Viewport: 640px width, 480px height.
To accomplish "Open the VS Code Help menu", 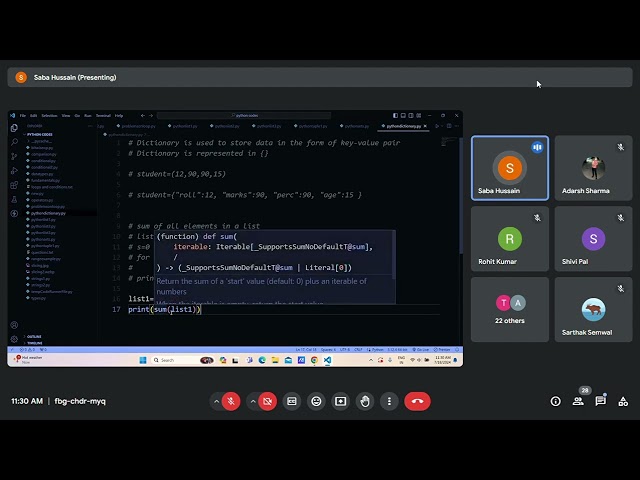I will 119,116.
